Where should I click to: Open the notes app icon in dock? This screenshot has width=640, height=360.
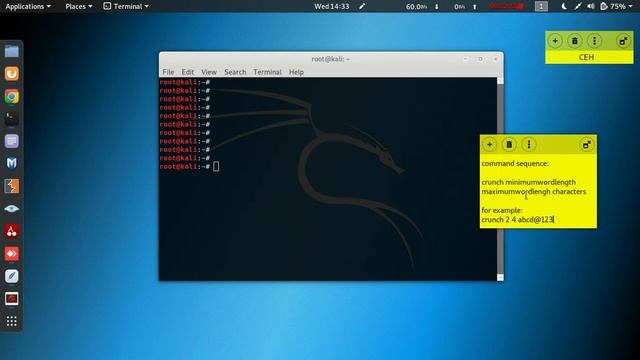click(x=11, y=141)
